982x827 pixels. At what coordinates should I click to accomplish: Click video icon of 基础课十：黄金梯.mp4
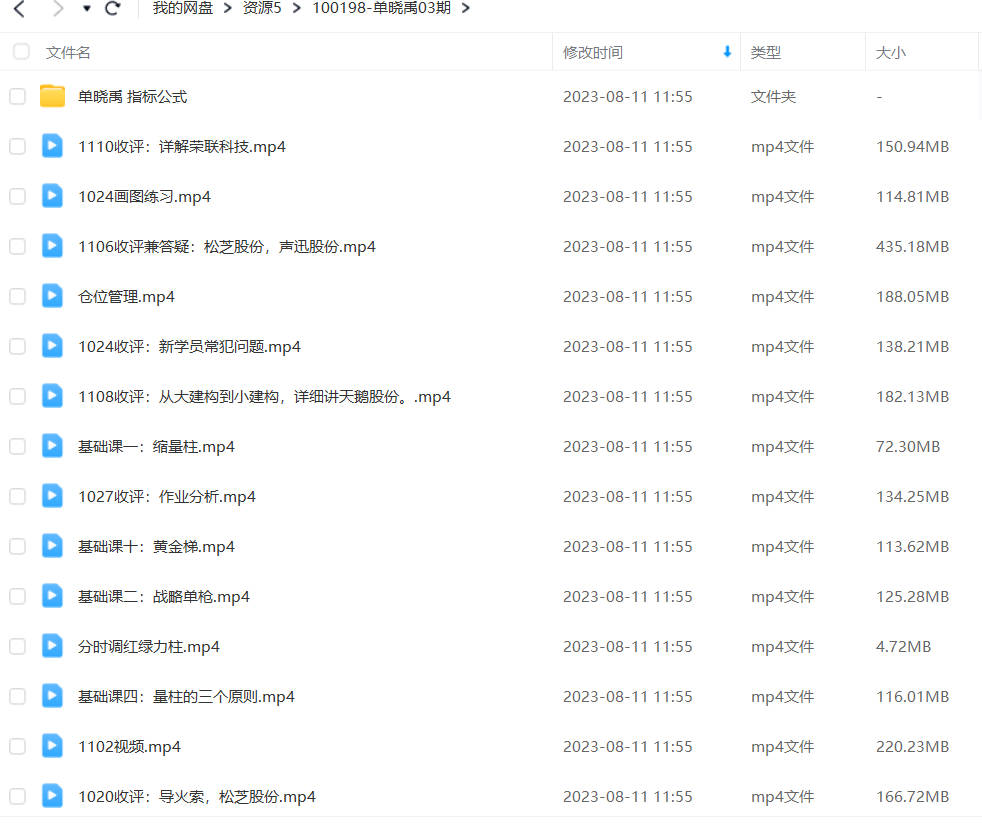pyautogui.click(x=53, y=546)
